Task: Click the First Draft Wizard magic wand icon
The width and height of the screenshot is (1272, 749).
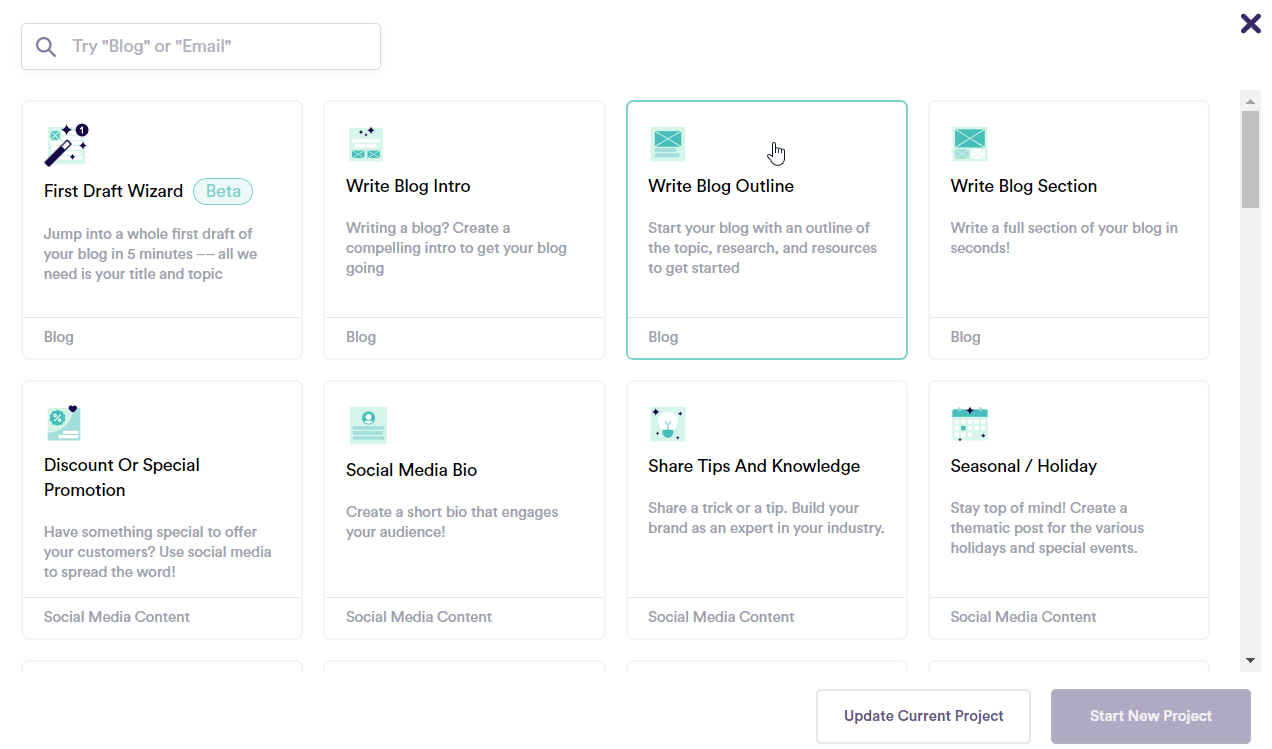Action: click(x=66, y=145)
